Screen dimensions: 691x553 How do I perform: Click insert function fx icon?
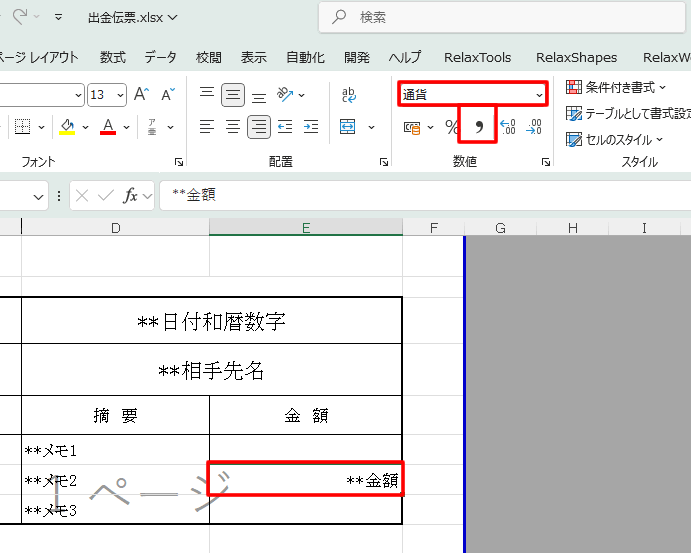point(130,195)
